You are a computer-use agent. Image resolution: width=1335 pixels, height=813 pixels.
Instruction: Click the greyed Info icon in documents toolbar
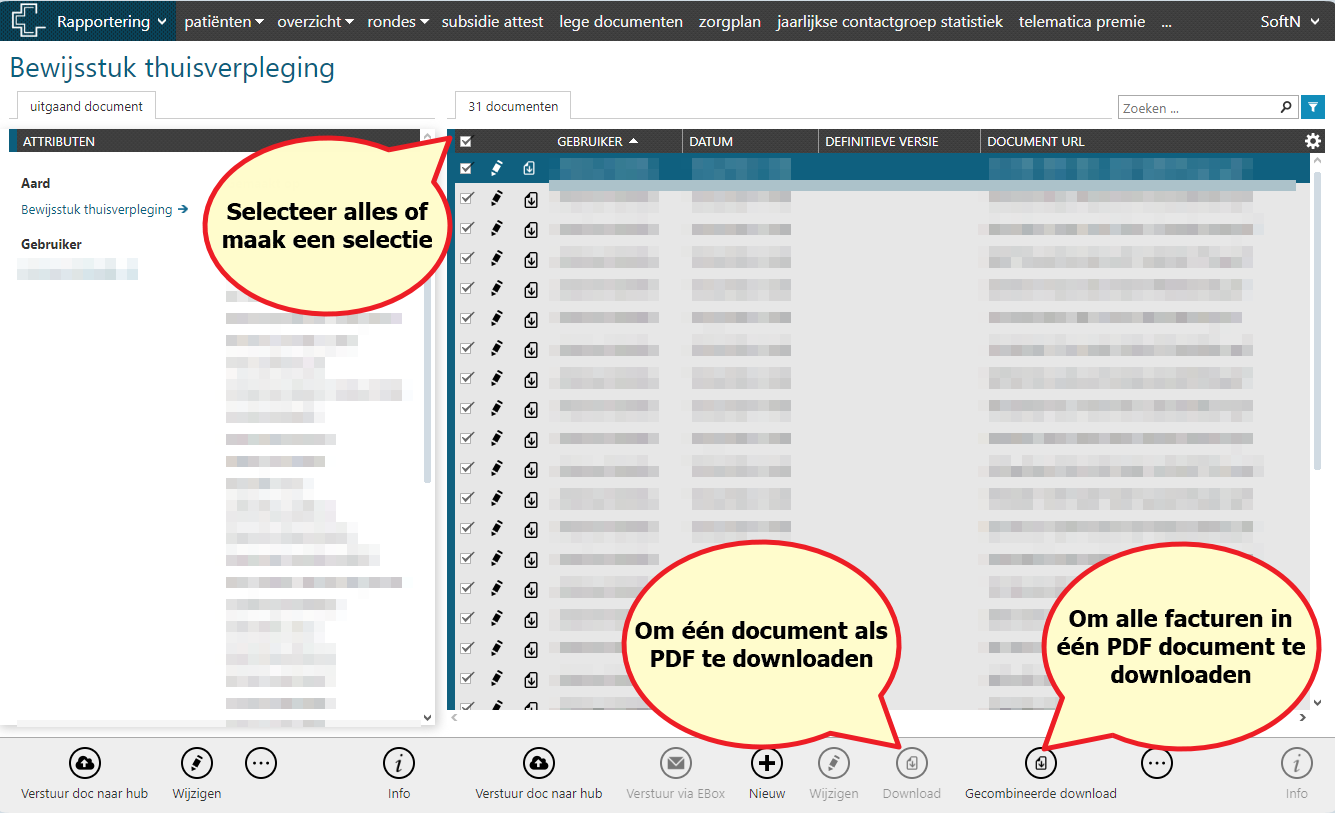[1297, 764]
